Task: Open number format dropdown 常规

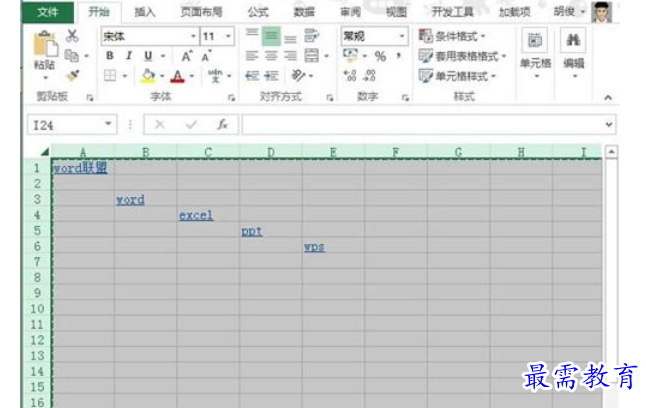Action: 402,36
